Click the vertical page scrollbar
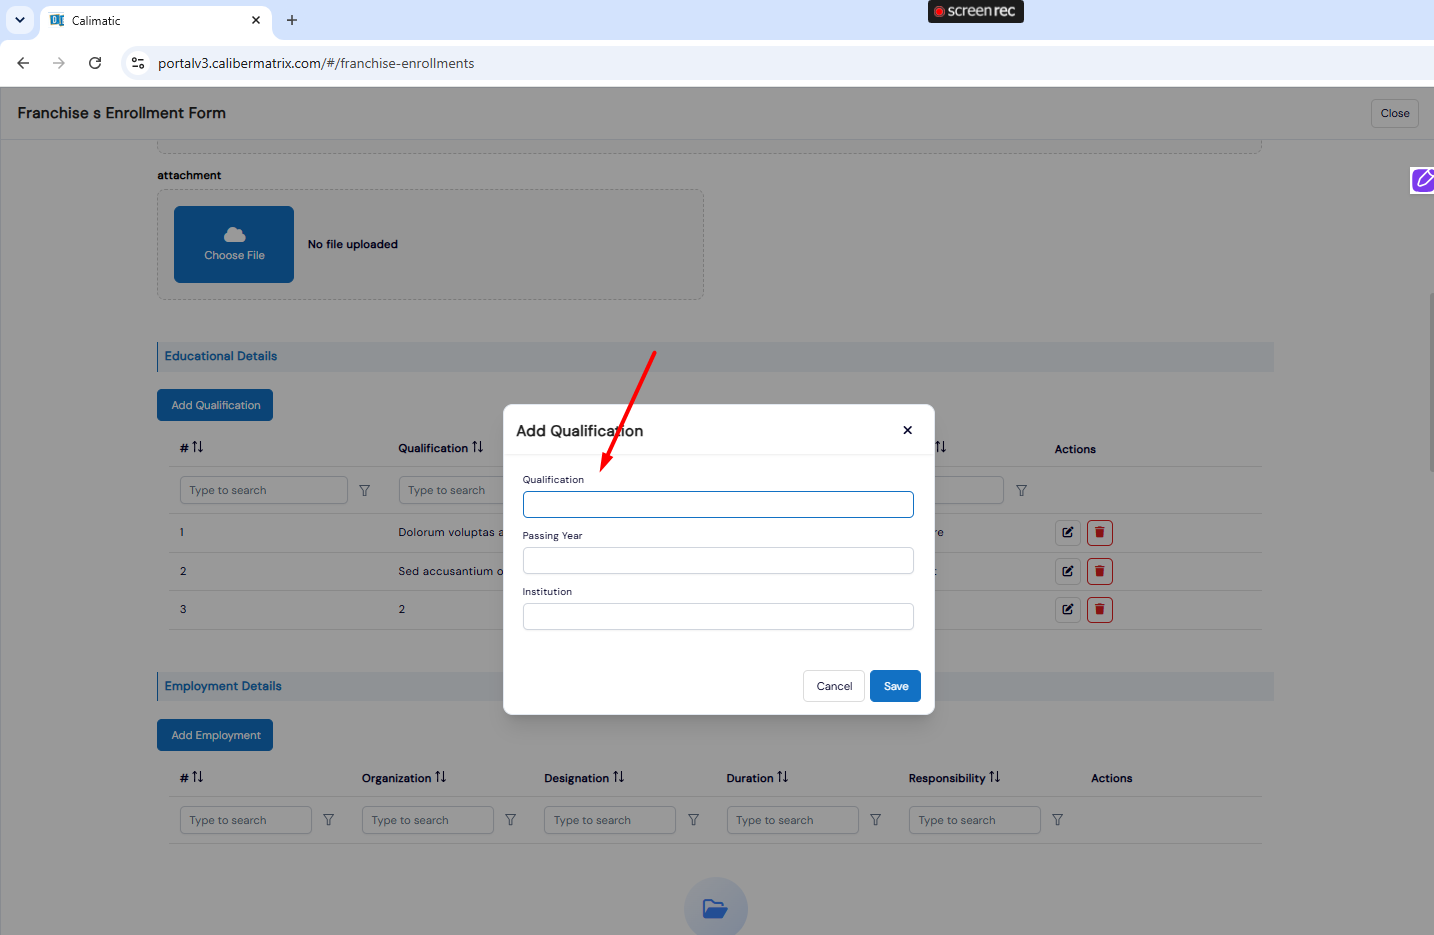1434x935 pixels. (x=1431, y=380)
